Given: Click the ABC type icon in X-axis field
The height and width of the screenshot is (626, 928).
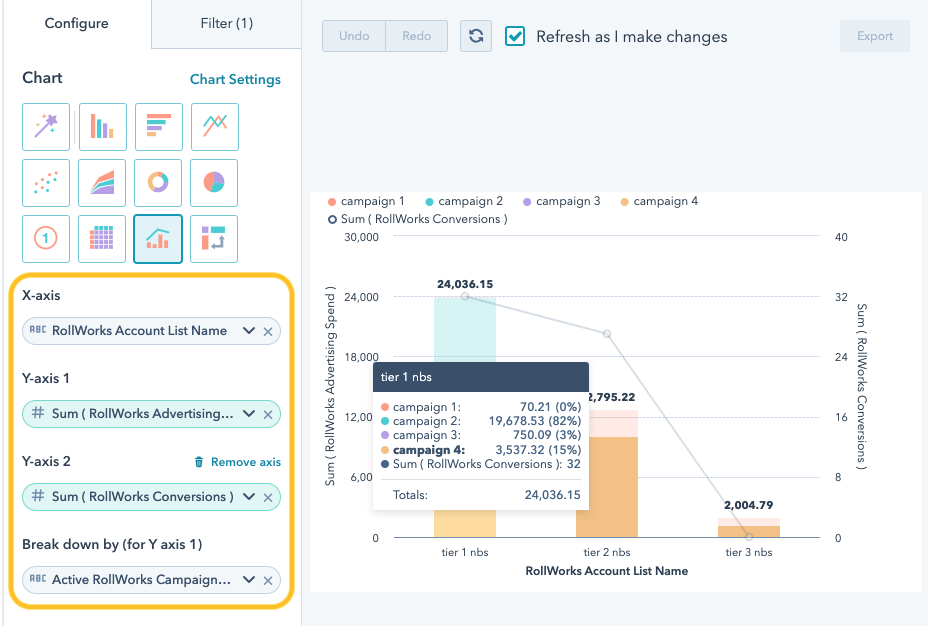Looking at the screenshot, I should click(x=38, y=330).
